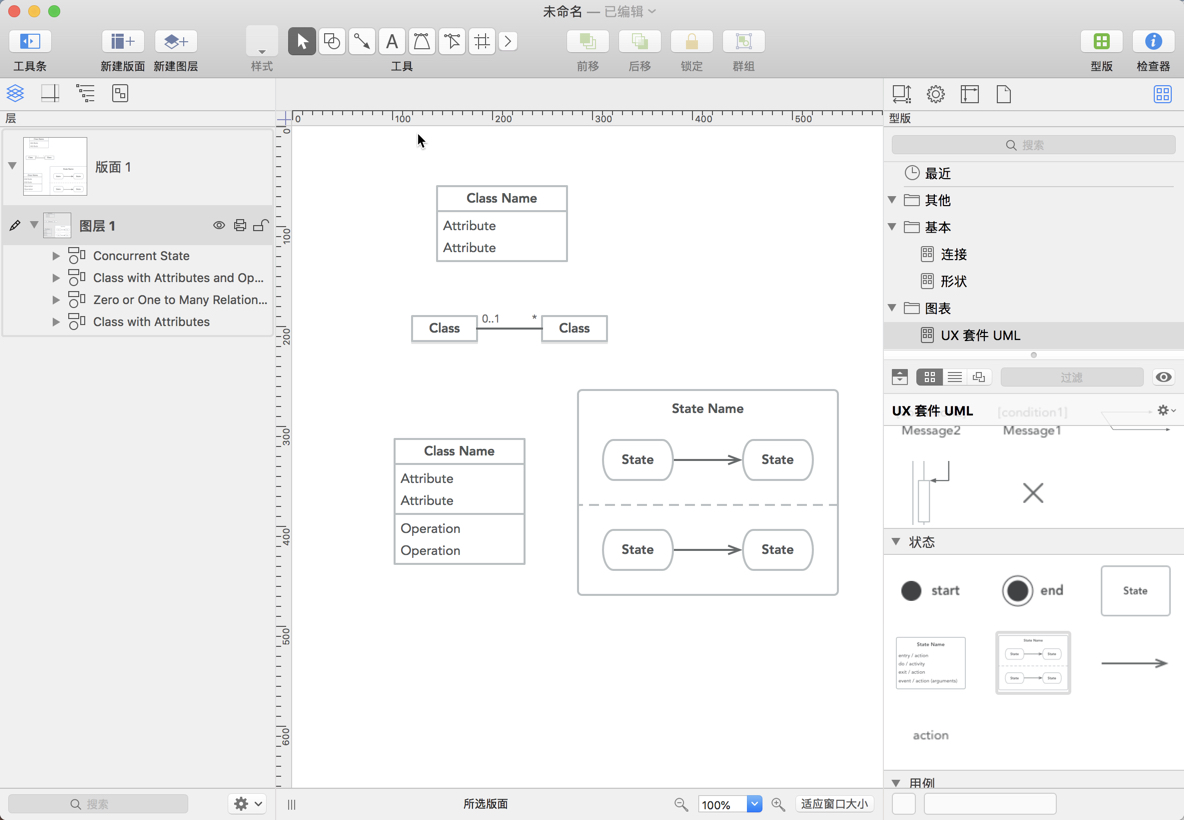Select the start state stencil
Image resolution: width=1184 pixels, height=820 pixels.
(x=913, y=590)
